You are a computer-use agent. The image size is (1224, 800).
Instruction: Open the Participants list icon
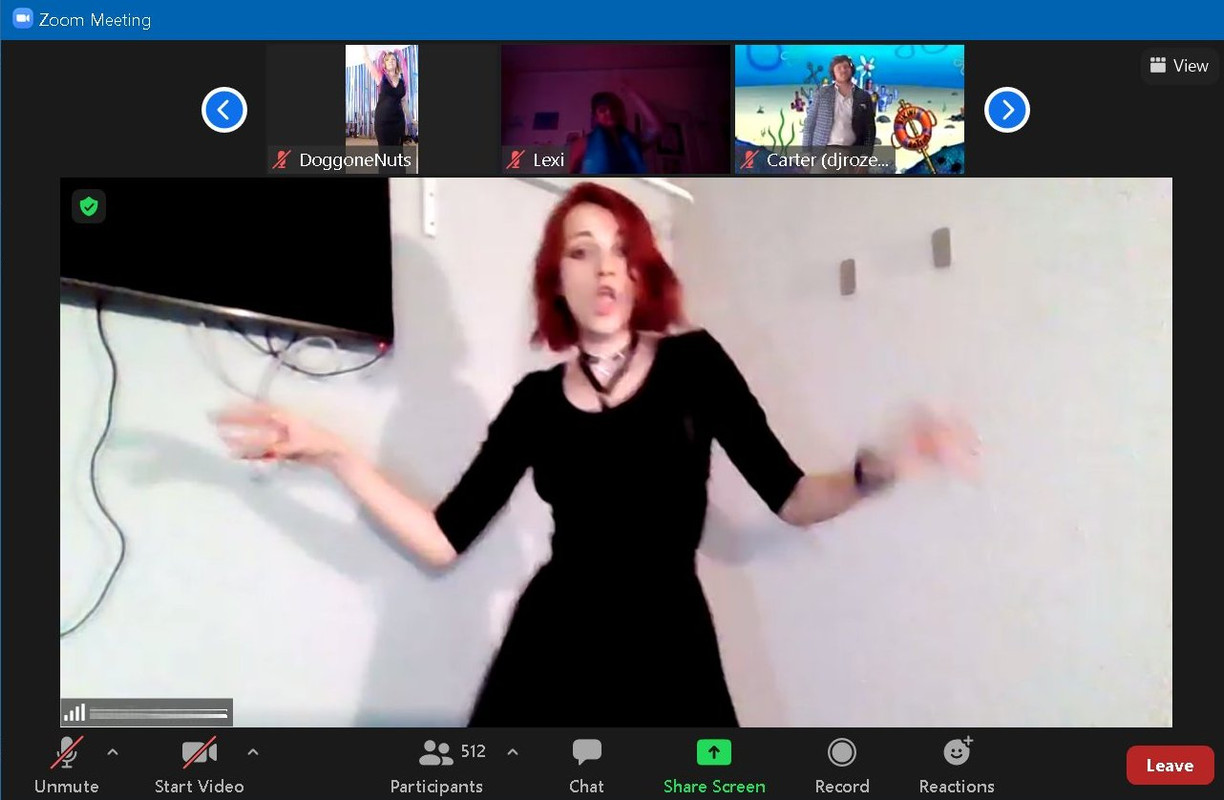point(437,752)
